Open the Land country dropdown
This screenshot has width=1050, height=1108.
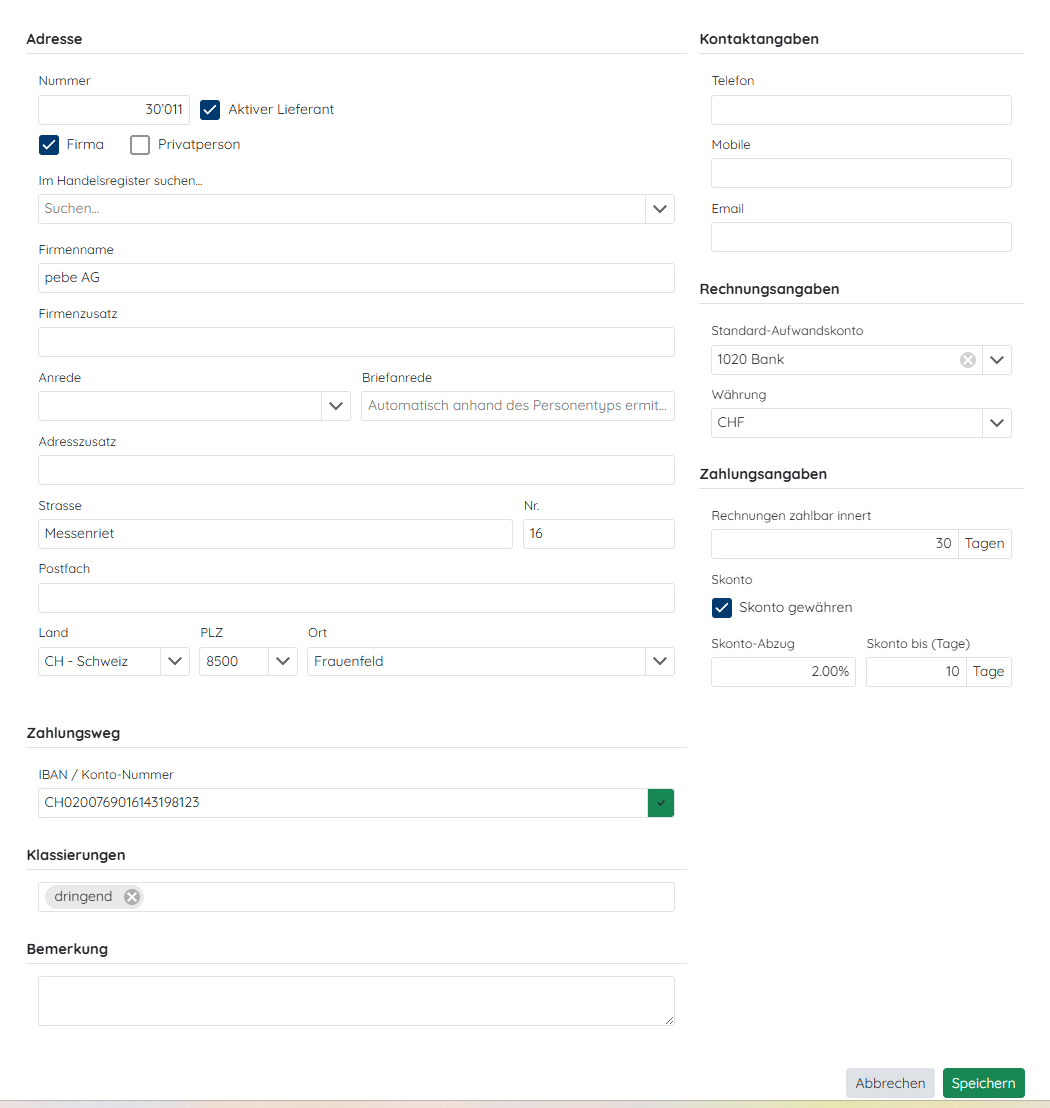click(x=175, y=662)
